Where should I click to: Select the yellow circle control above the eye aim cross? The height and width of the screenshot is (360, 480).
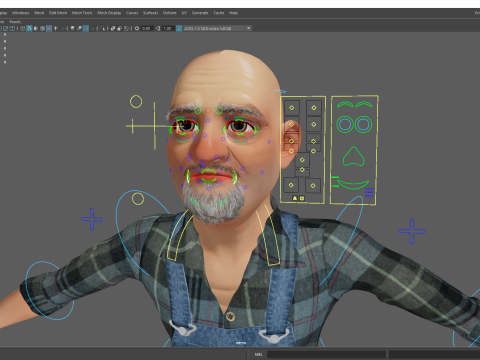tap(136, 101)
